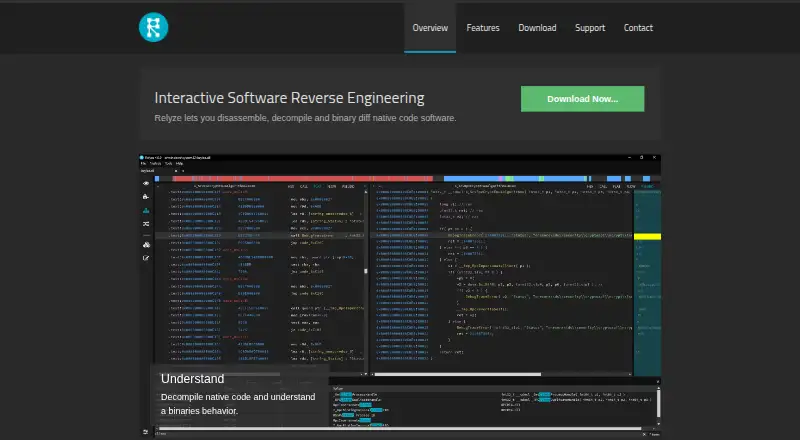
Task: Click the red segment of the overview bar
Action: (x=303, y=179)
